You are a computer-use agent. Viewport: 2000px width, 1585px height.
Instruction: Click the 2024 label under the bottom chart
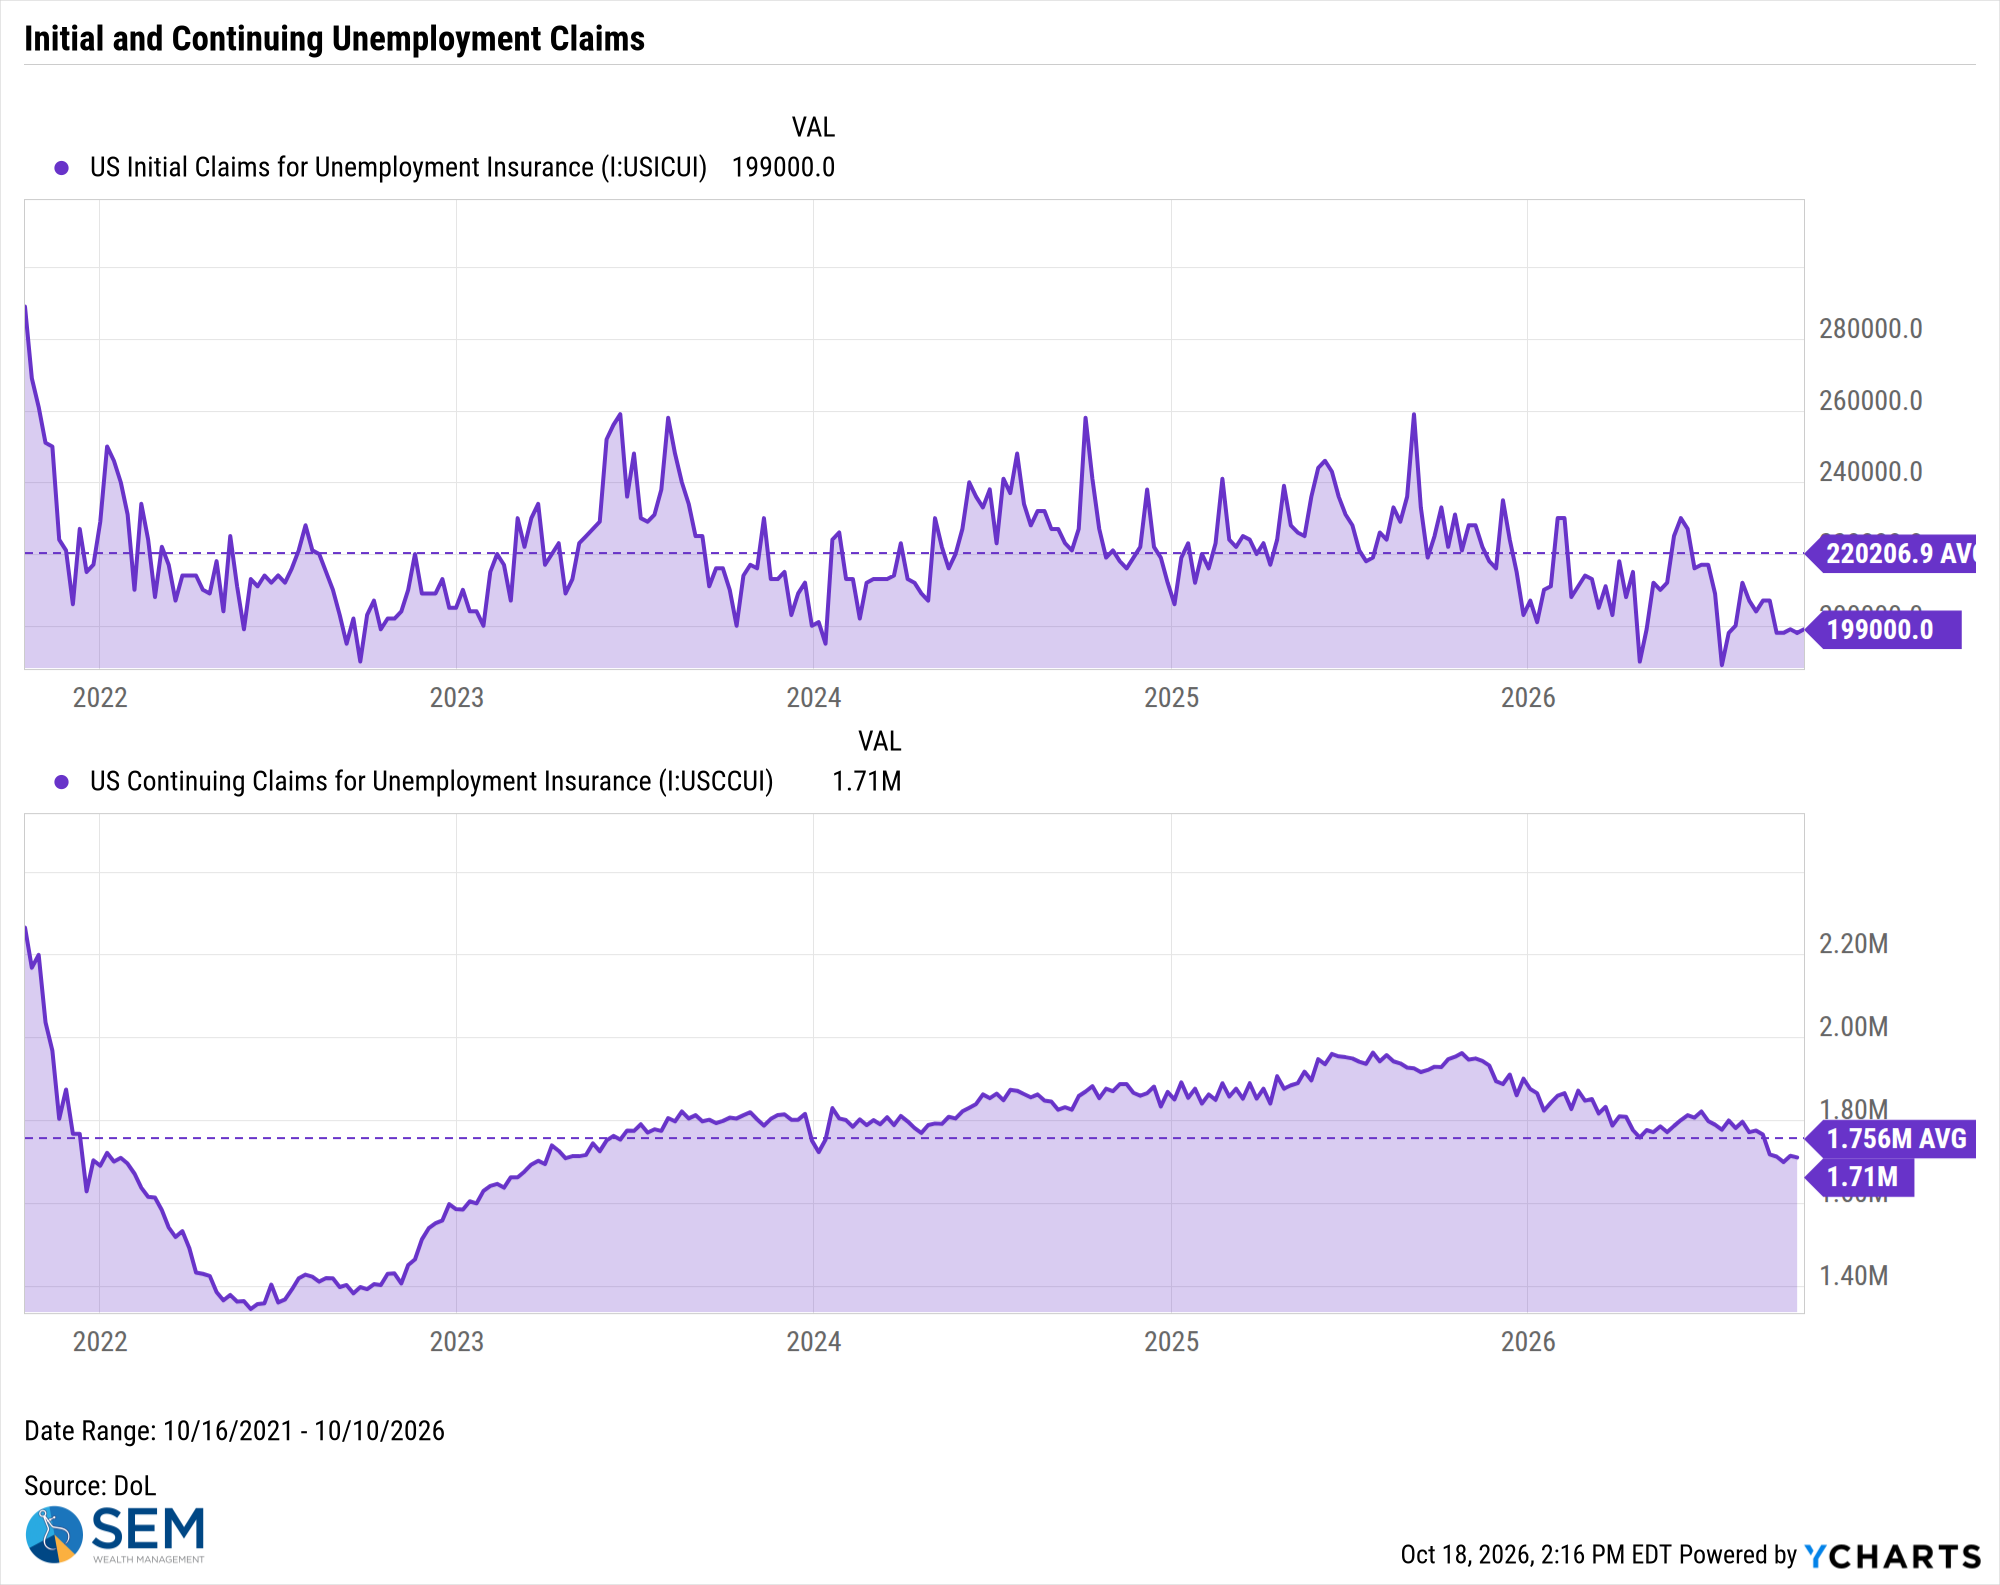click(814, 1342)
